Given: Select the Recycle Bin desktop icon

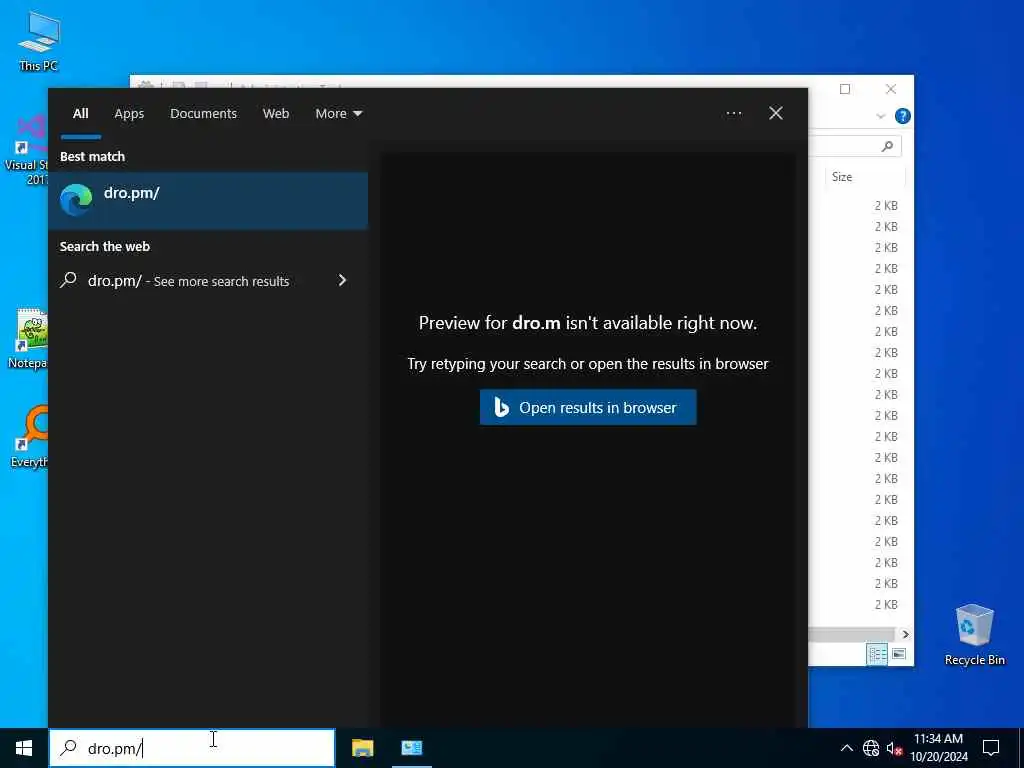Looking at the screenshot, I should click(974, 635).
